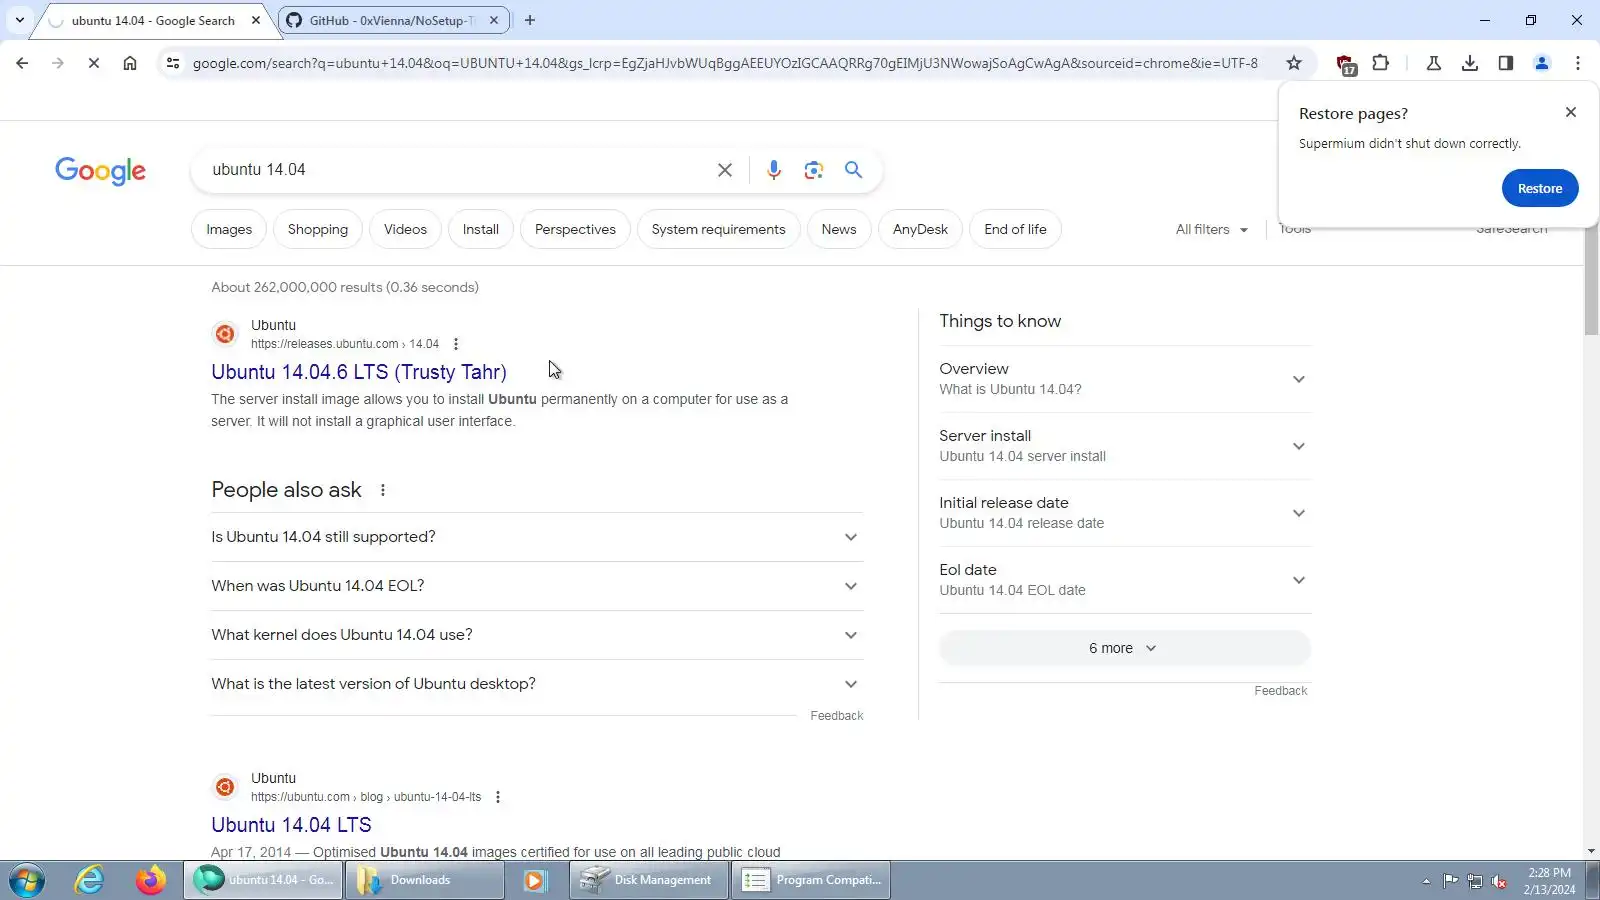Click the Restore button

click(1540, 188)
